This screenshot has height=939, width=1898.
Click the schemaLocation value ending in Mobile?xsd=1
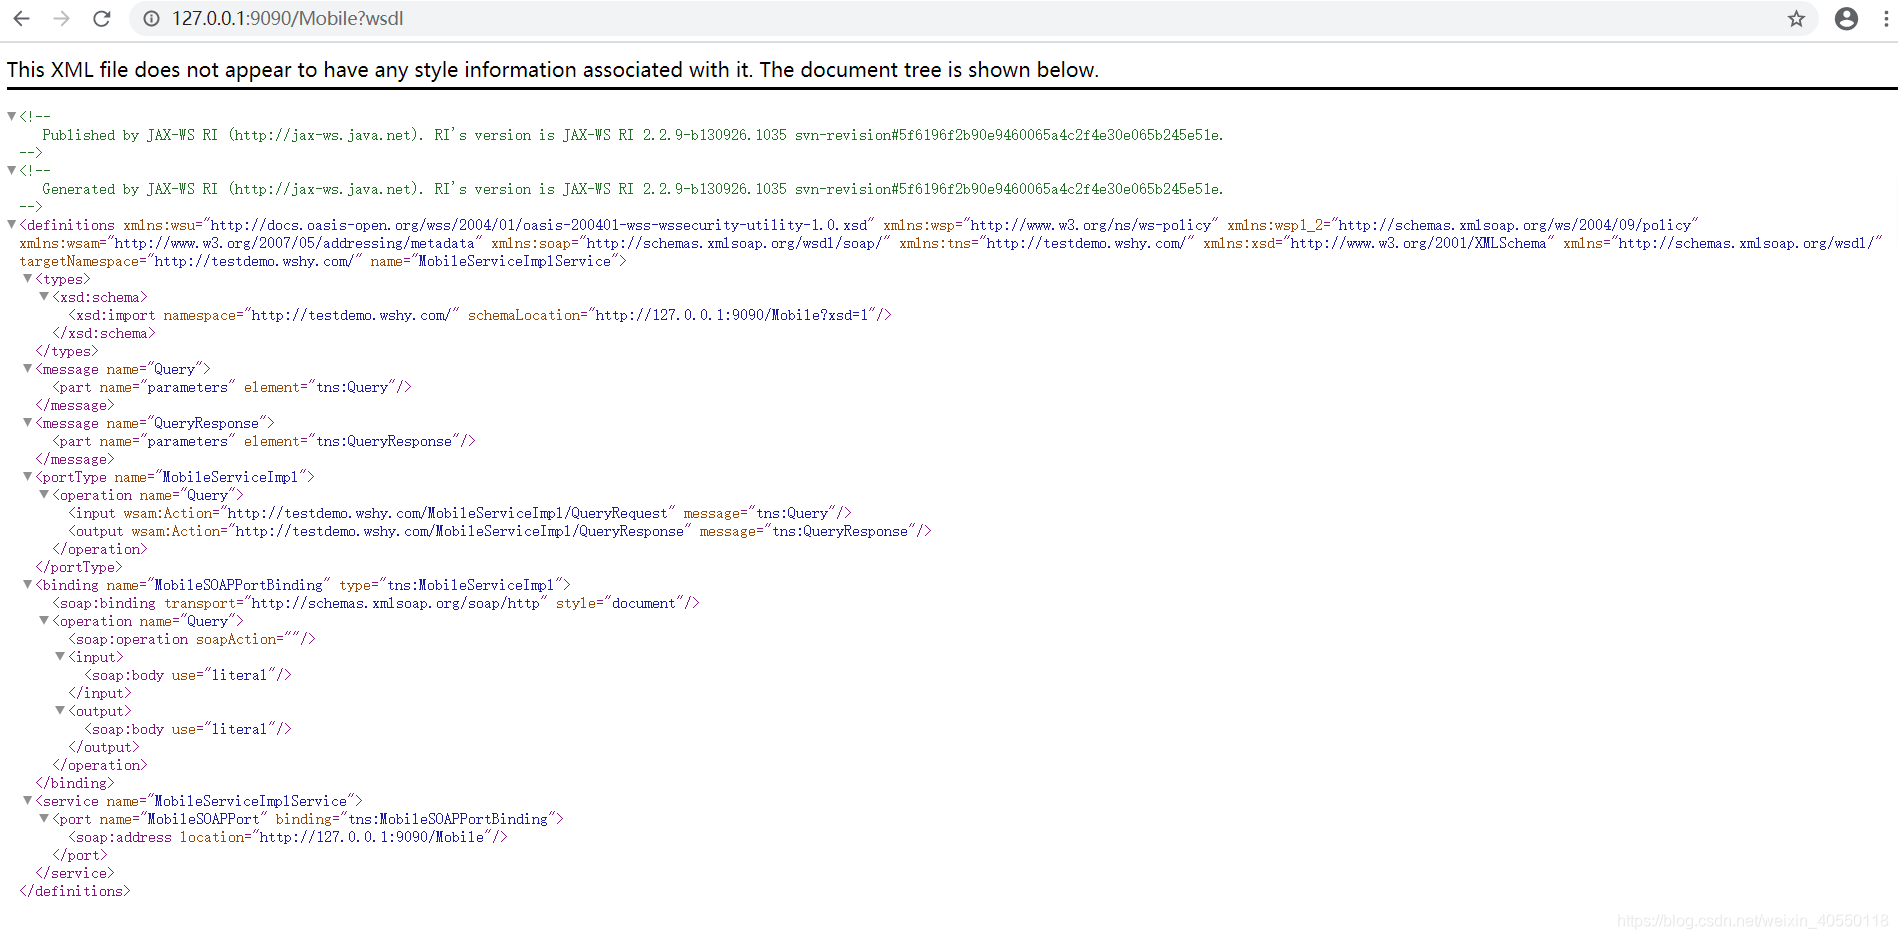coord(732,315)
